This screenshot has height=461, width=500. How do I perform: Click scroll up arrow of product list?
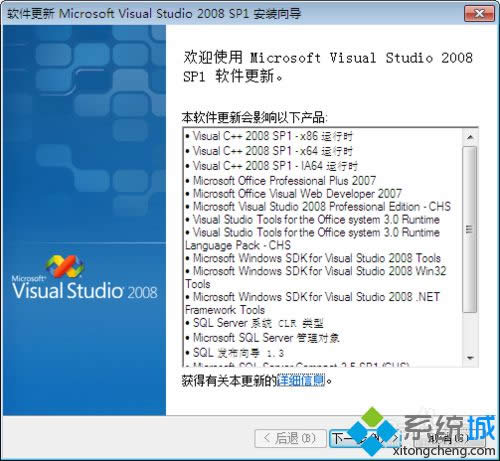coord(470,137)
